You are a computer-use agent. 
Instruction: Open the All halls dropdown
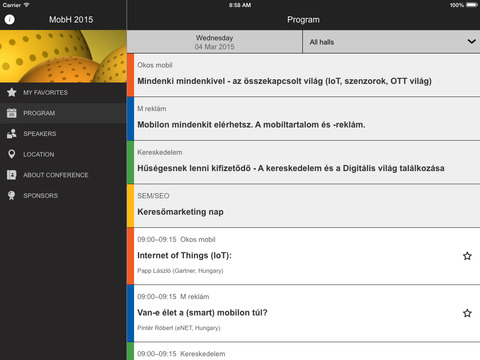coord(391,42)
